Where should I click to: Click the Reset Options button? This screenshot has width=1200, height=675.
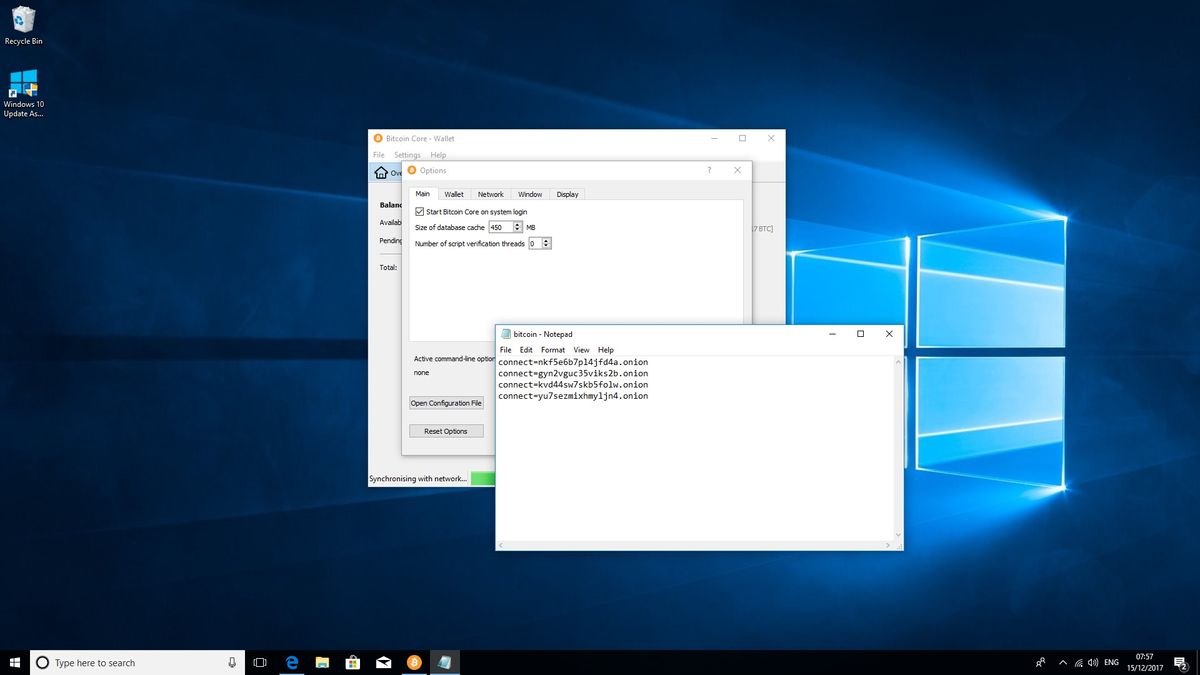coord(445,431)
